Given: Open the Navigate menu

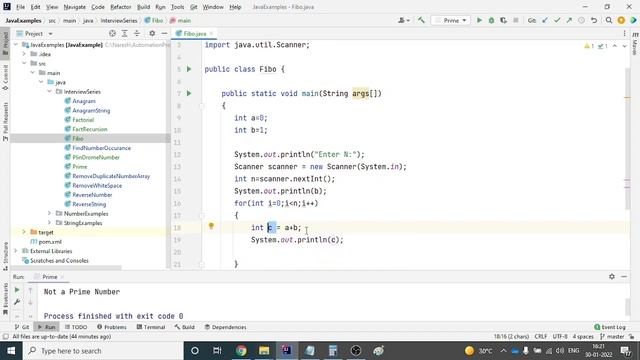Looking at the screenshot, I should click(x=75, y=7).
